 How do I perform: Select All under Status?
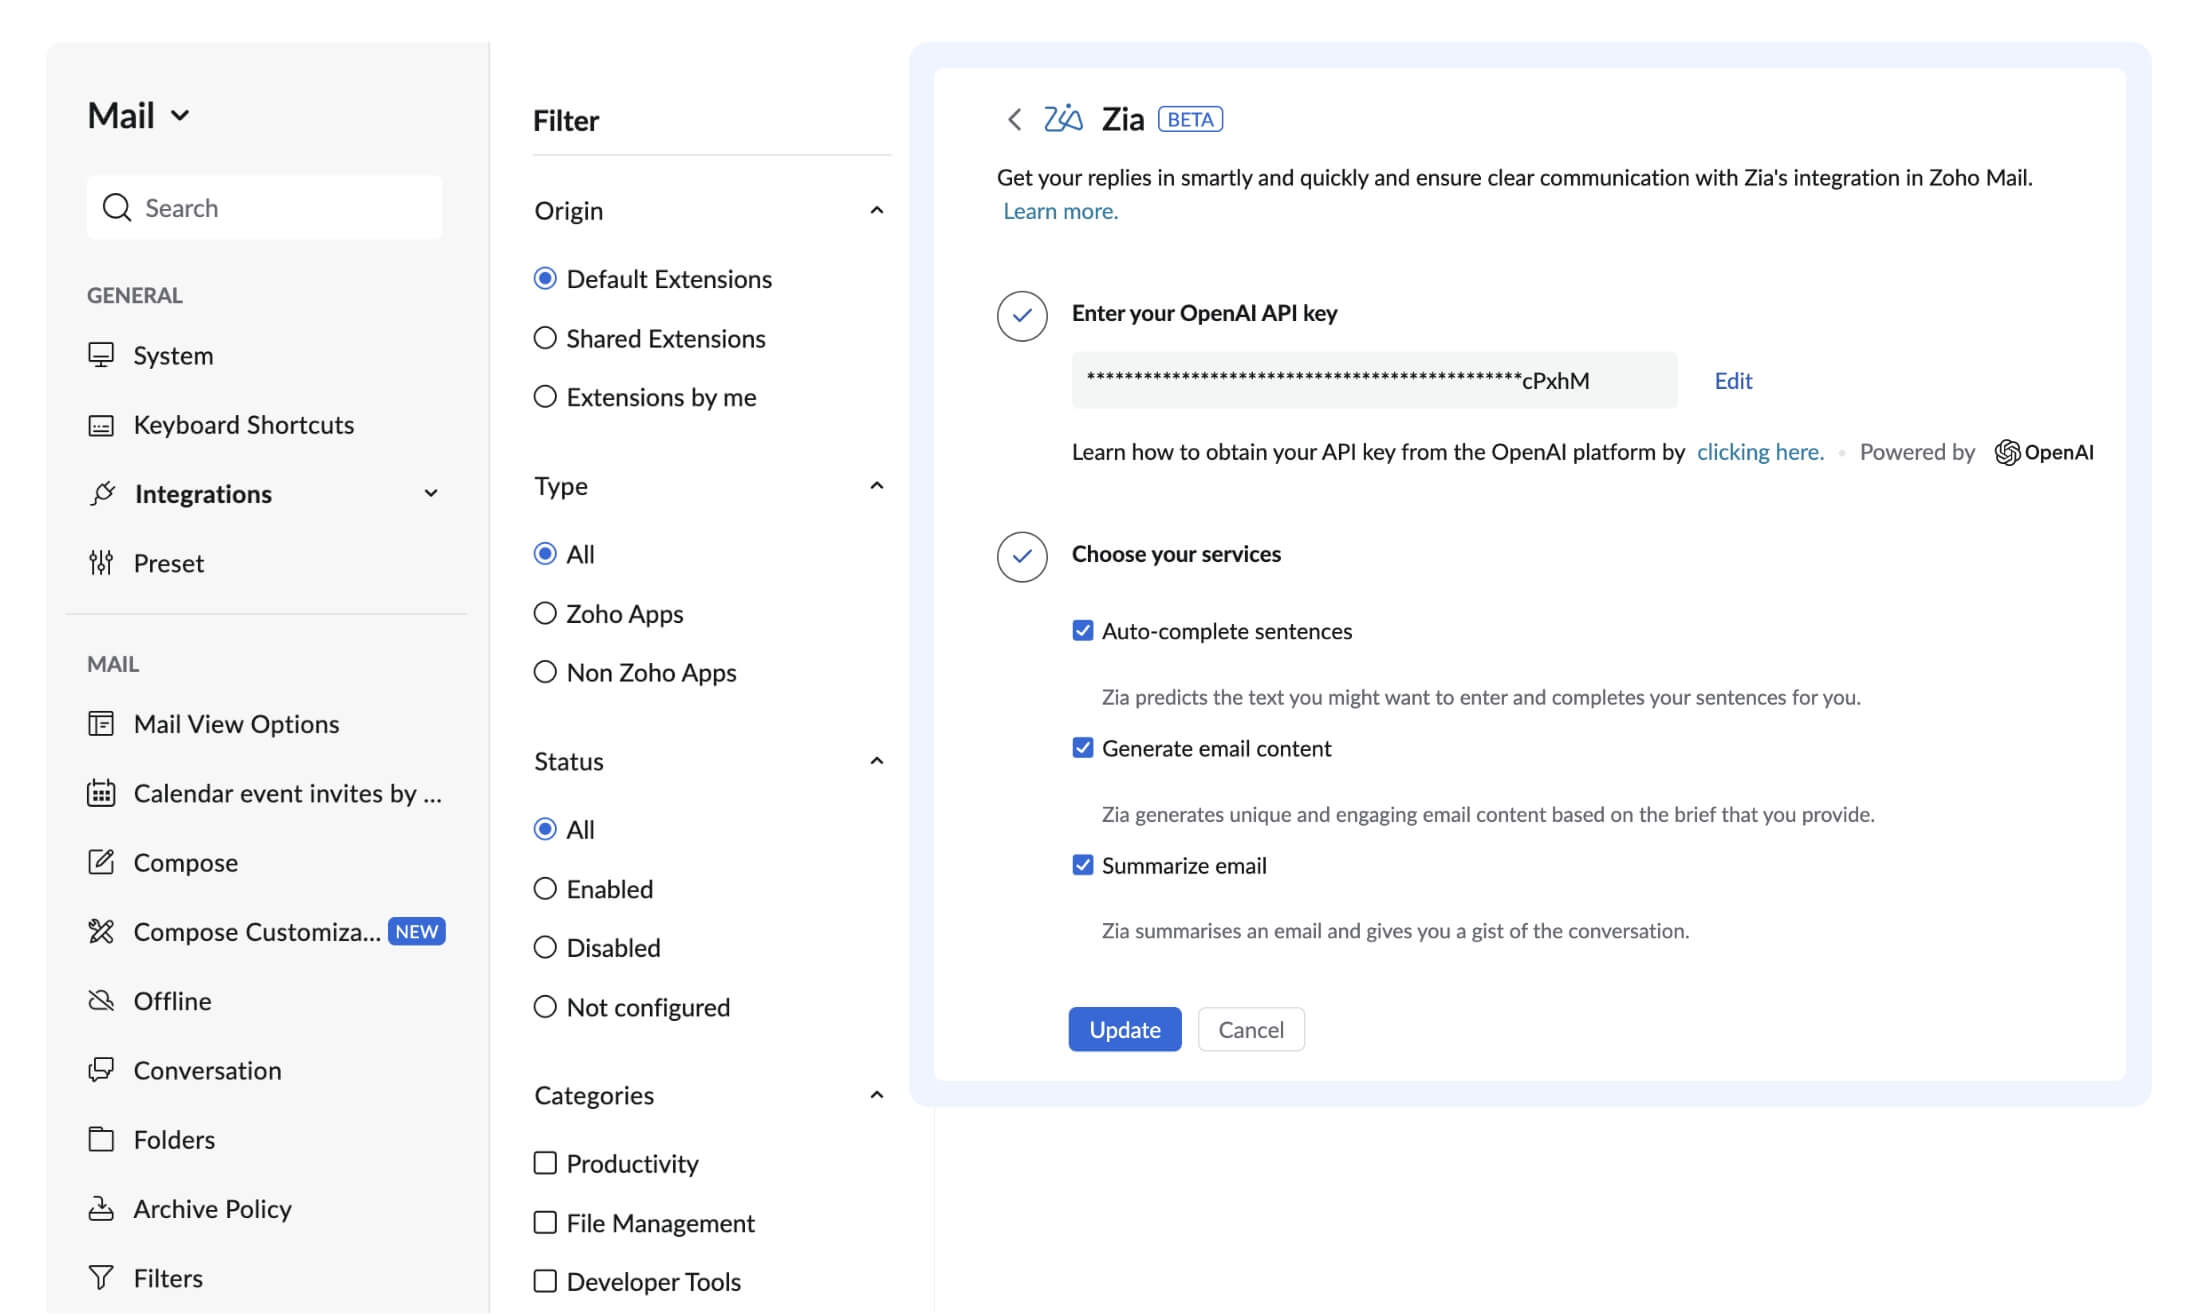point(545,829)
